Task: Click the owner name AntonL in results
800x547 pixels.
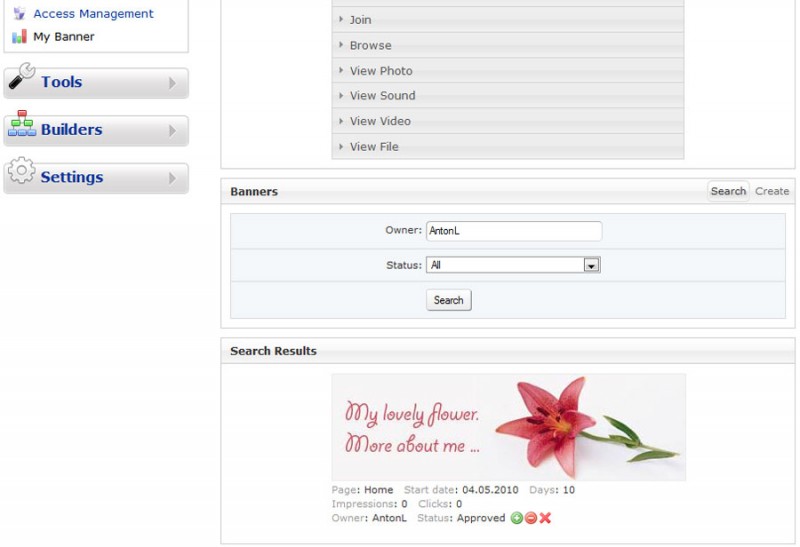Action: click(389, 518)
